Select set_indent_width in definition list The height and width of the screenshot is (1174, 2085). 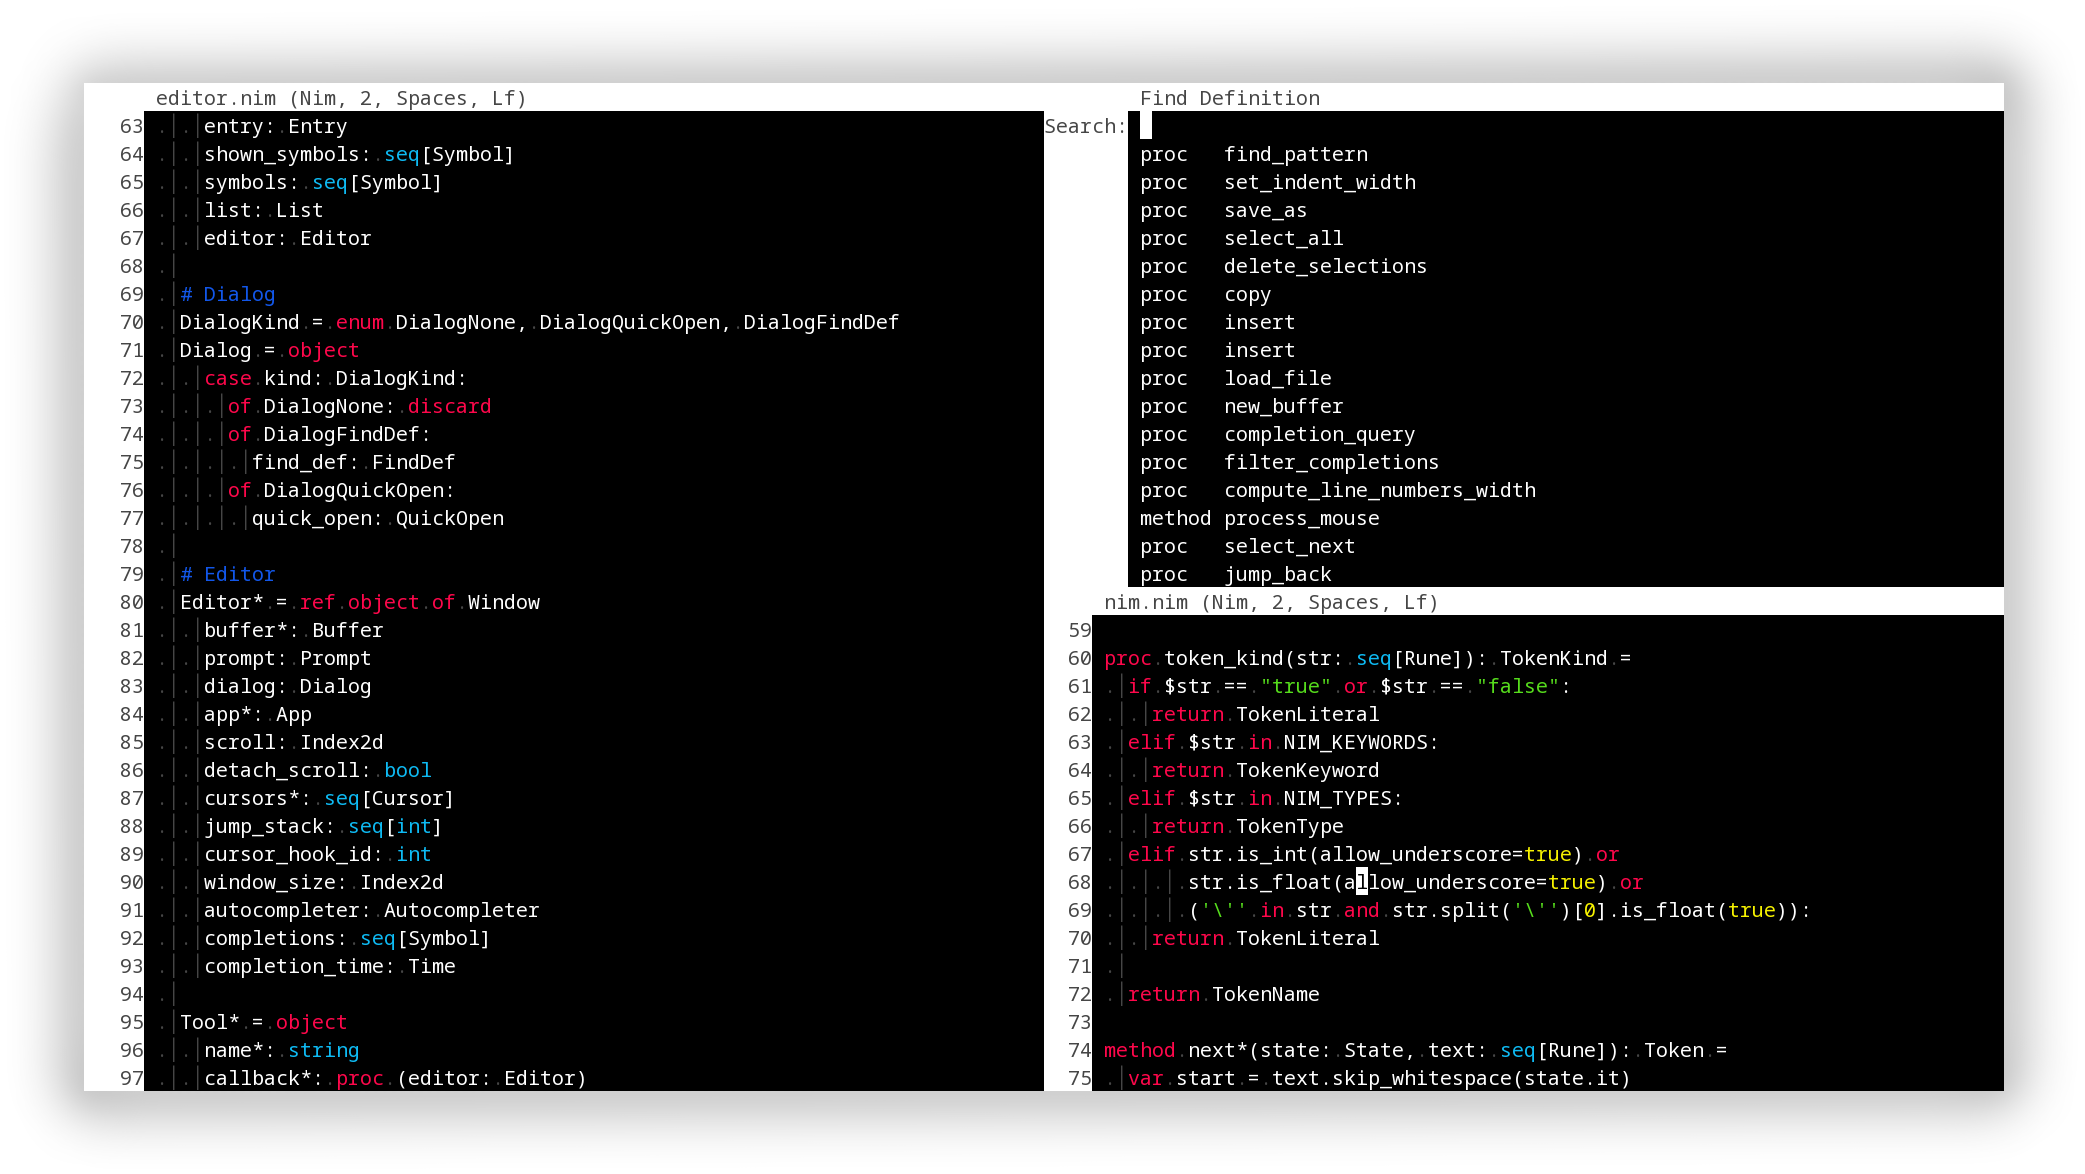pyautogui.click(x=1319, y=182)
